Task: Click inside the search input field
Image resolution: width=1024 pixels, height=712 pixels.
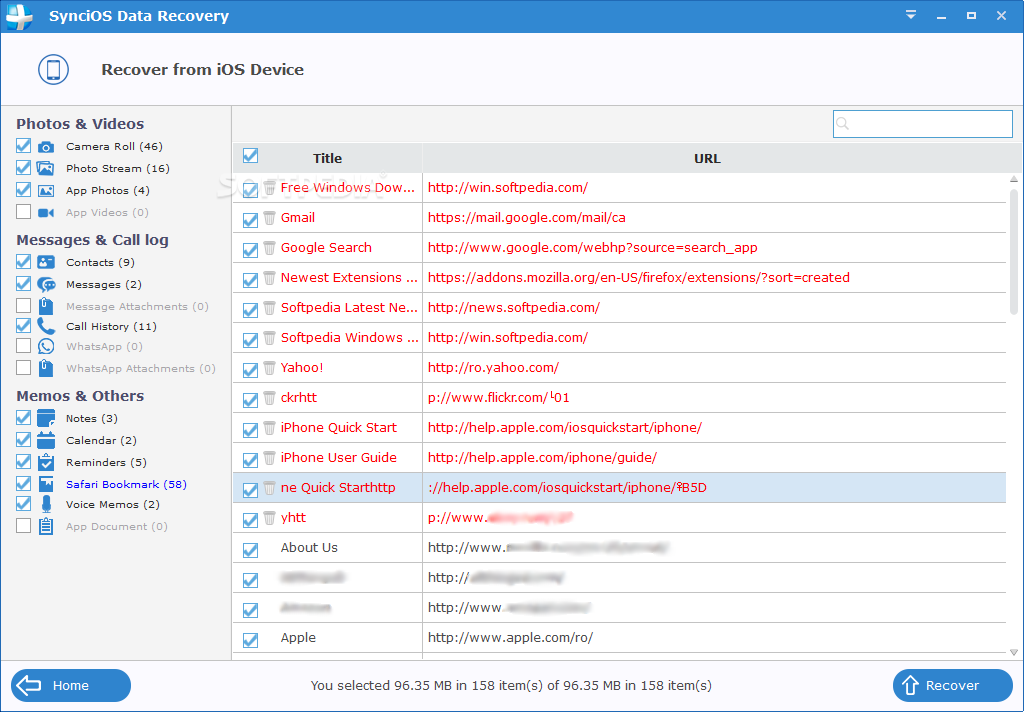Action: 923,123
